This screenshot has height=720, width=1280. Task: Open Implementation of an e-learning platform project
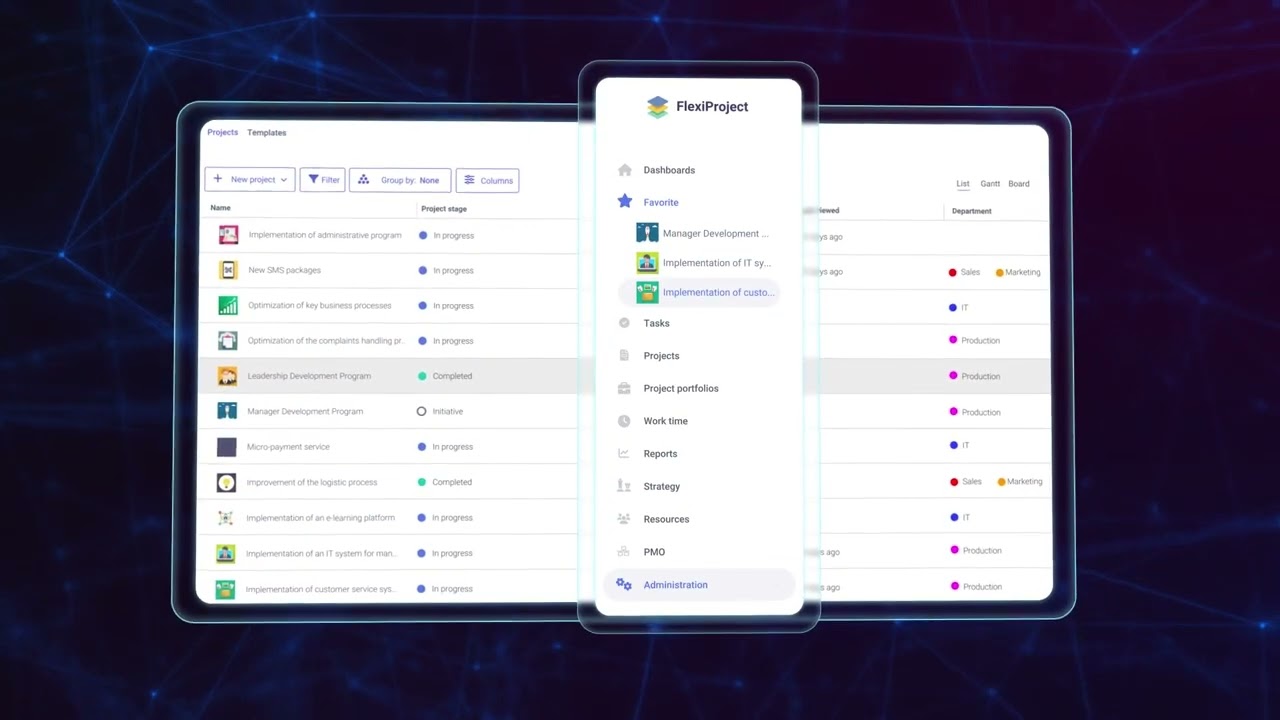click(321, 518)
